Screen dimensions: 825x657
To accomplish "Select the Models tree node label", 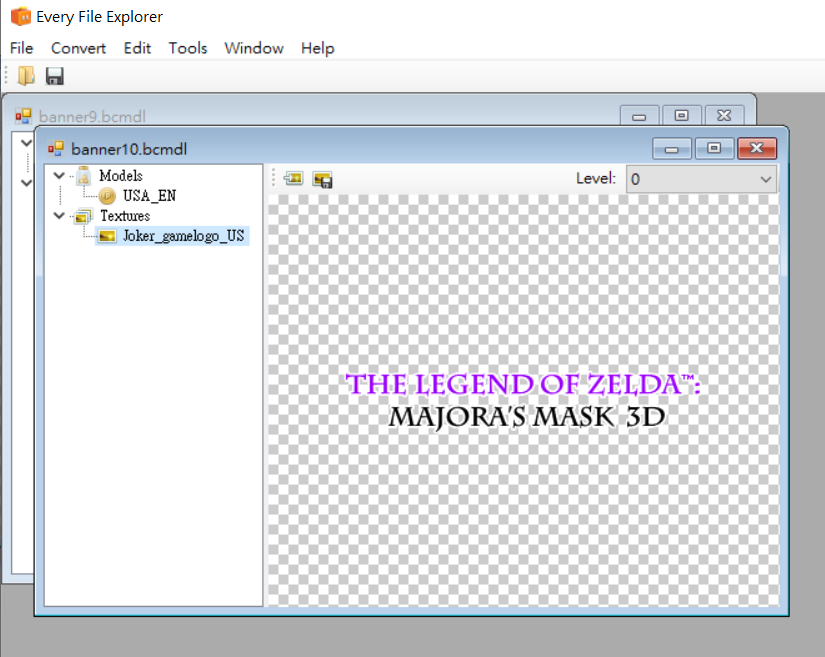I will [x=121, y=176].
